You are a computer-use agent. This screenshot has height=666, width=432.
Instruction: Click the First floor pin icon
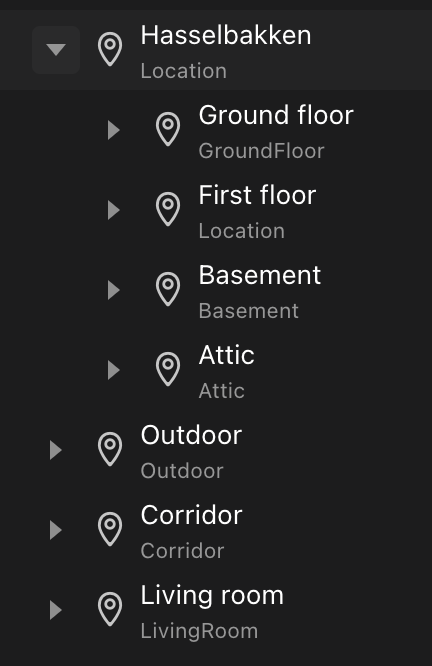coord(168,209)
